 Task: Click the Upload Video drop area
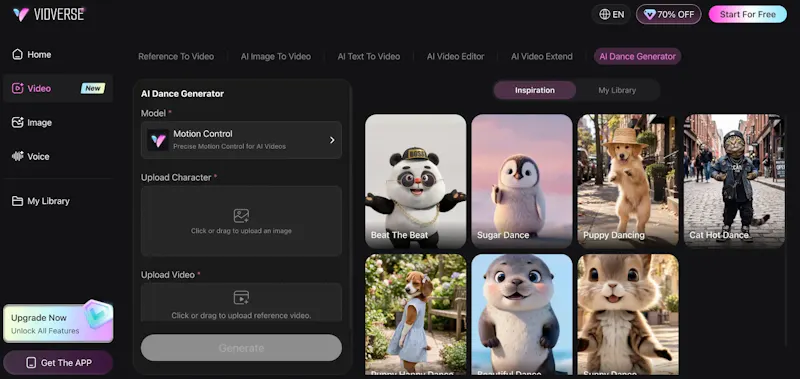click(241, 302)
